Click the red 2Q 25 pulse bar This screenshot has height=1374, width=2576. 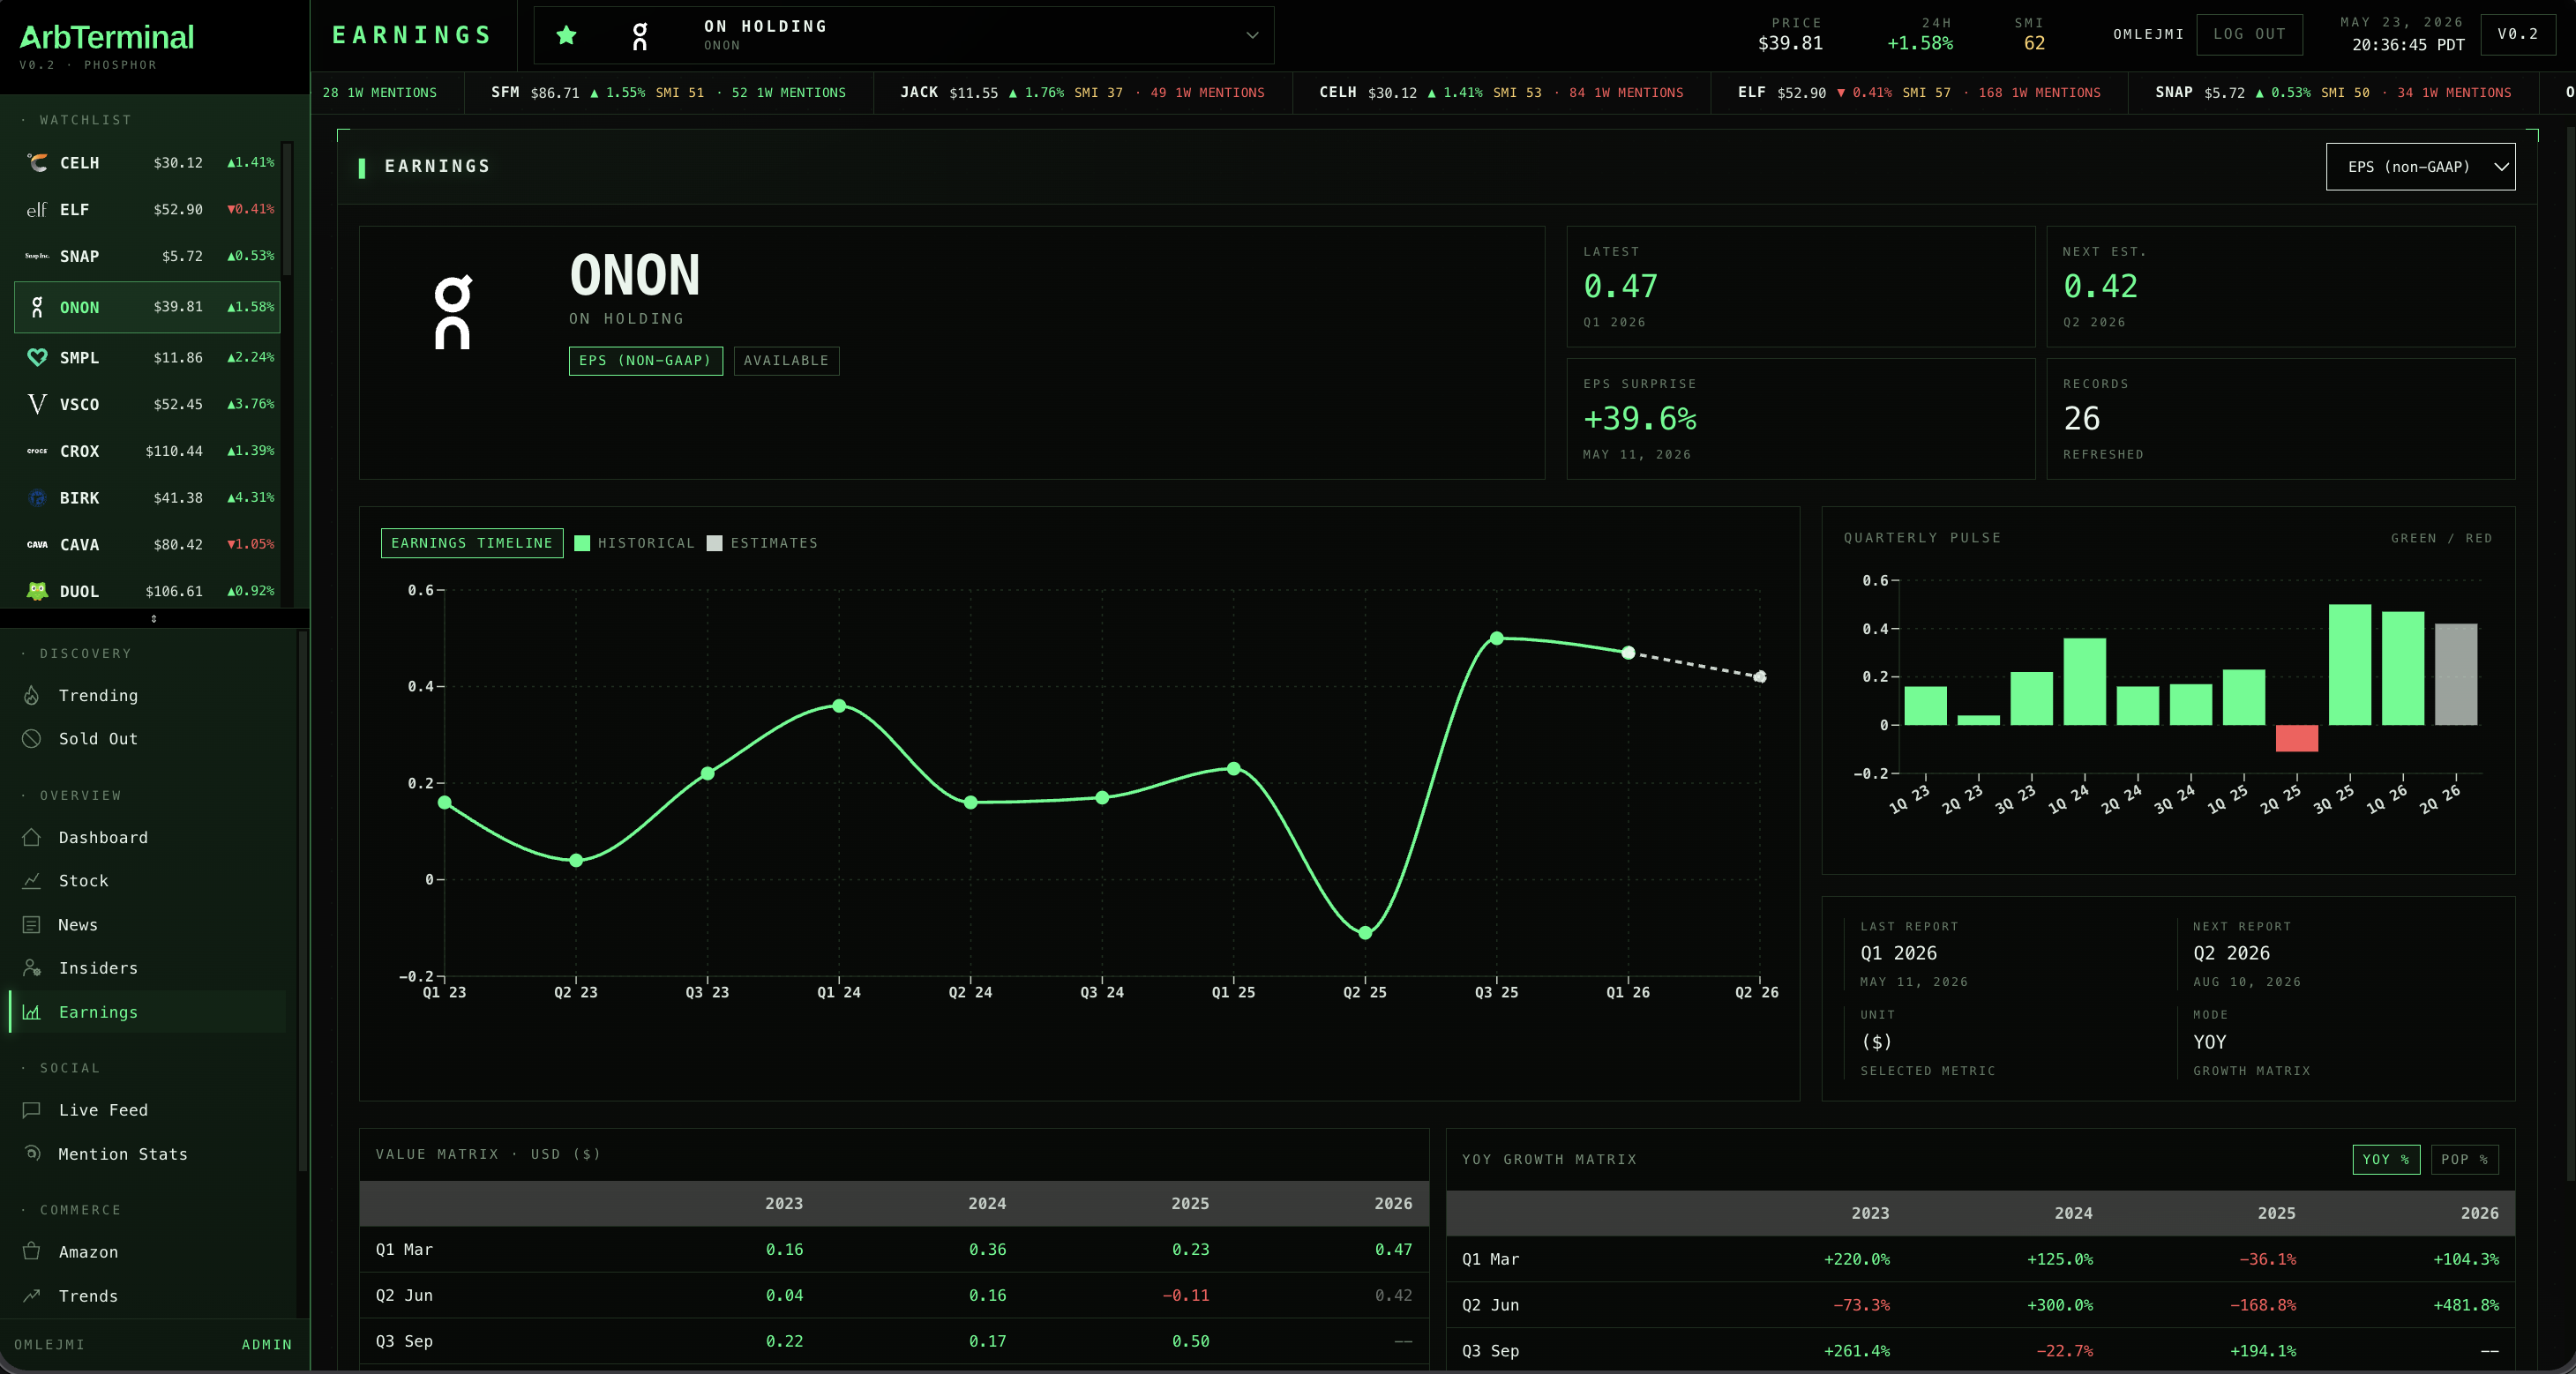[2296, 738]
